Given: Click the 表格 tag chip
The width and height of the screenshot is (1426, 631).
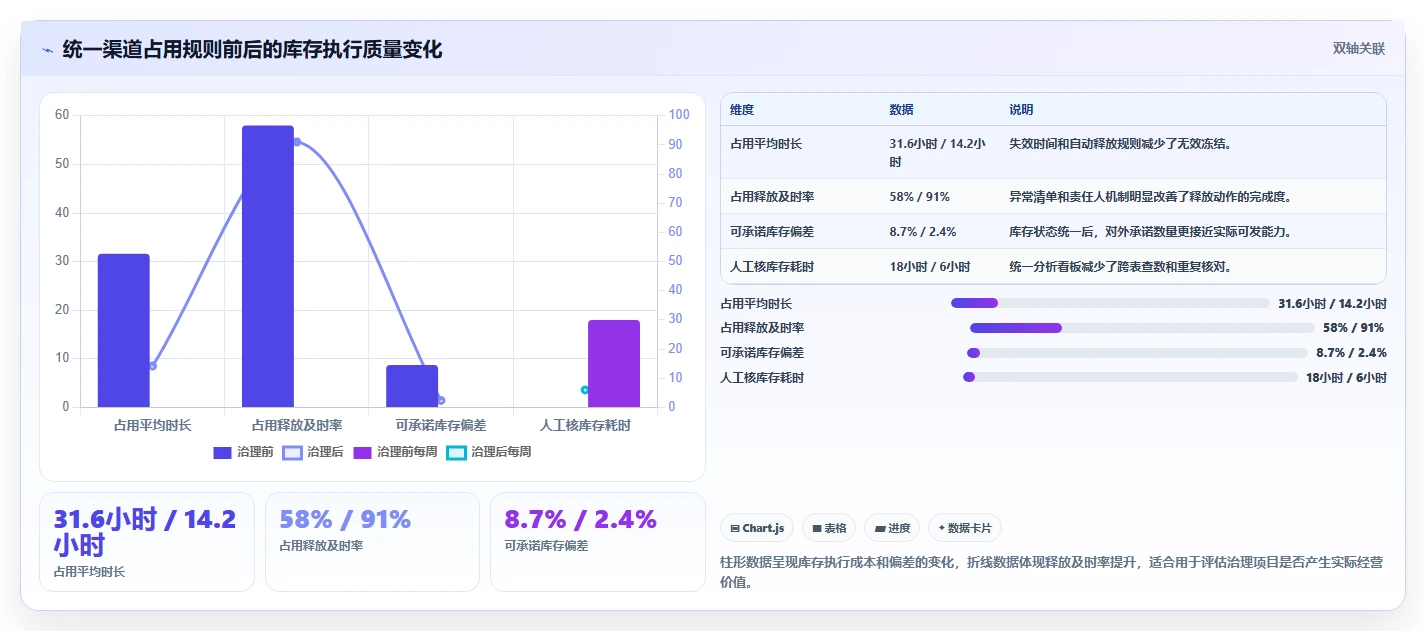Looking at the screenshot, I should point(829,528).
